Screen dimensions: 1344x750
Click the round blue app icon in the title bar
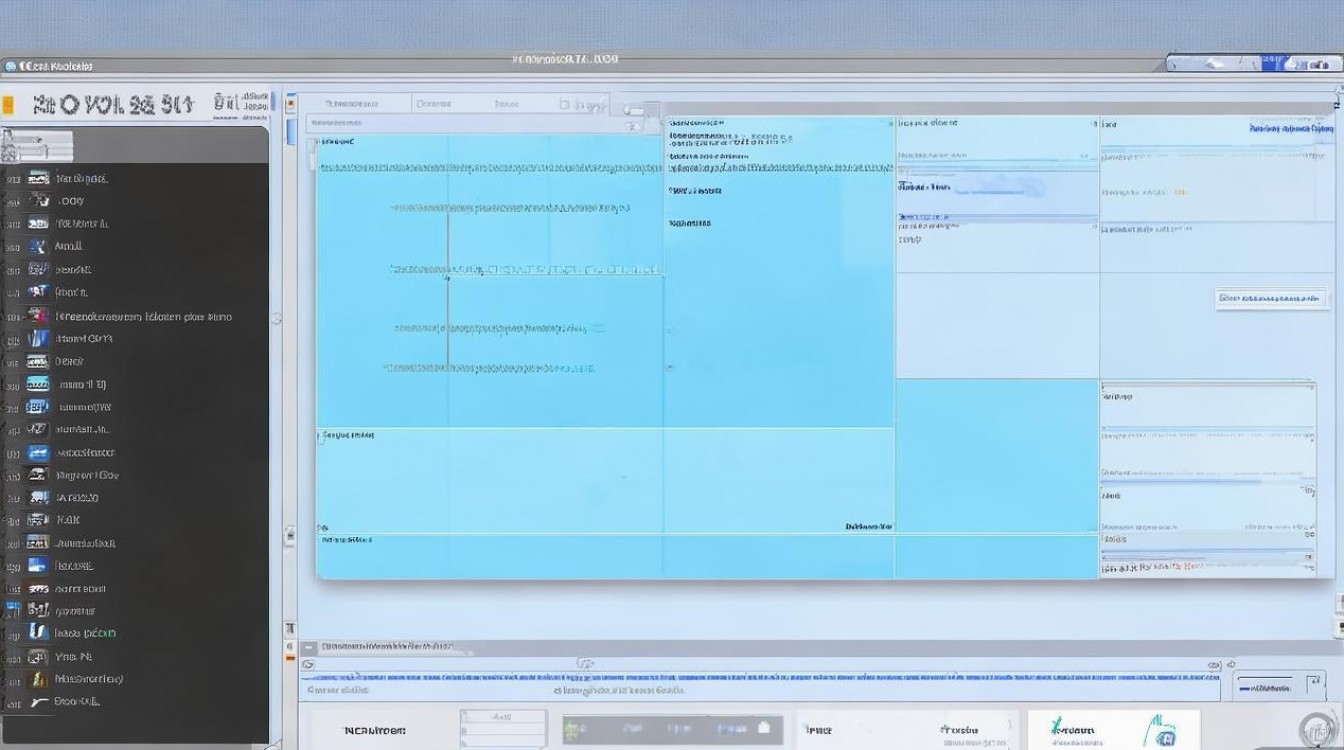[10, 66]
